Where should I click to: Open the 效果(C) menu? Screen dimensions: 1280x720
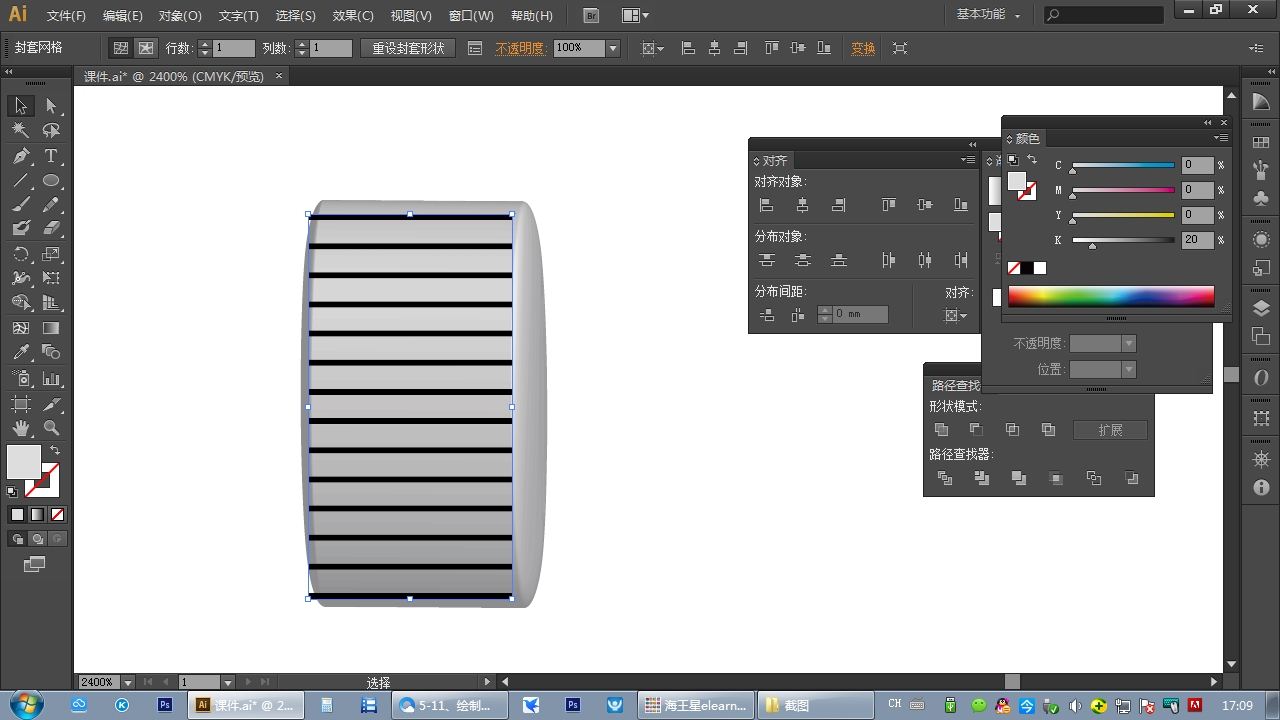pos(352,16)
